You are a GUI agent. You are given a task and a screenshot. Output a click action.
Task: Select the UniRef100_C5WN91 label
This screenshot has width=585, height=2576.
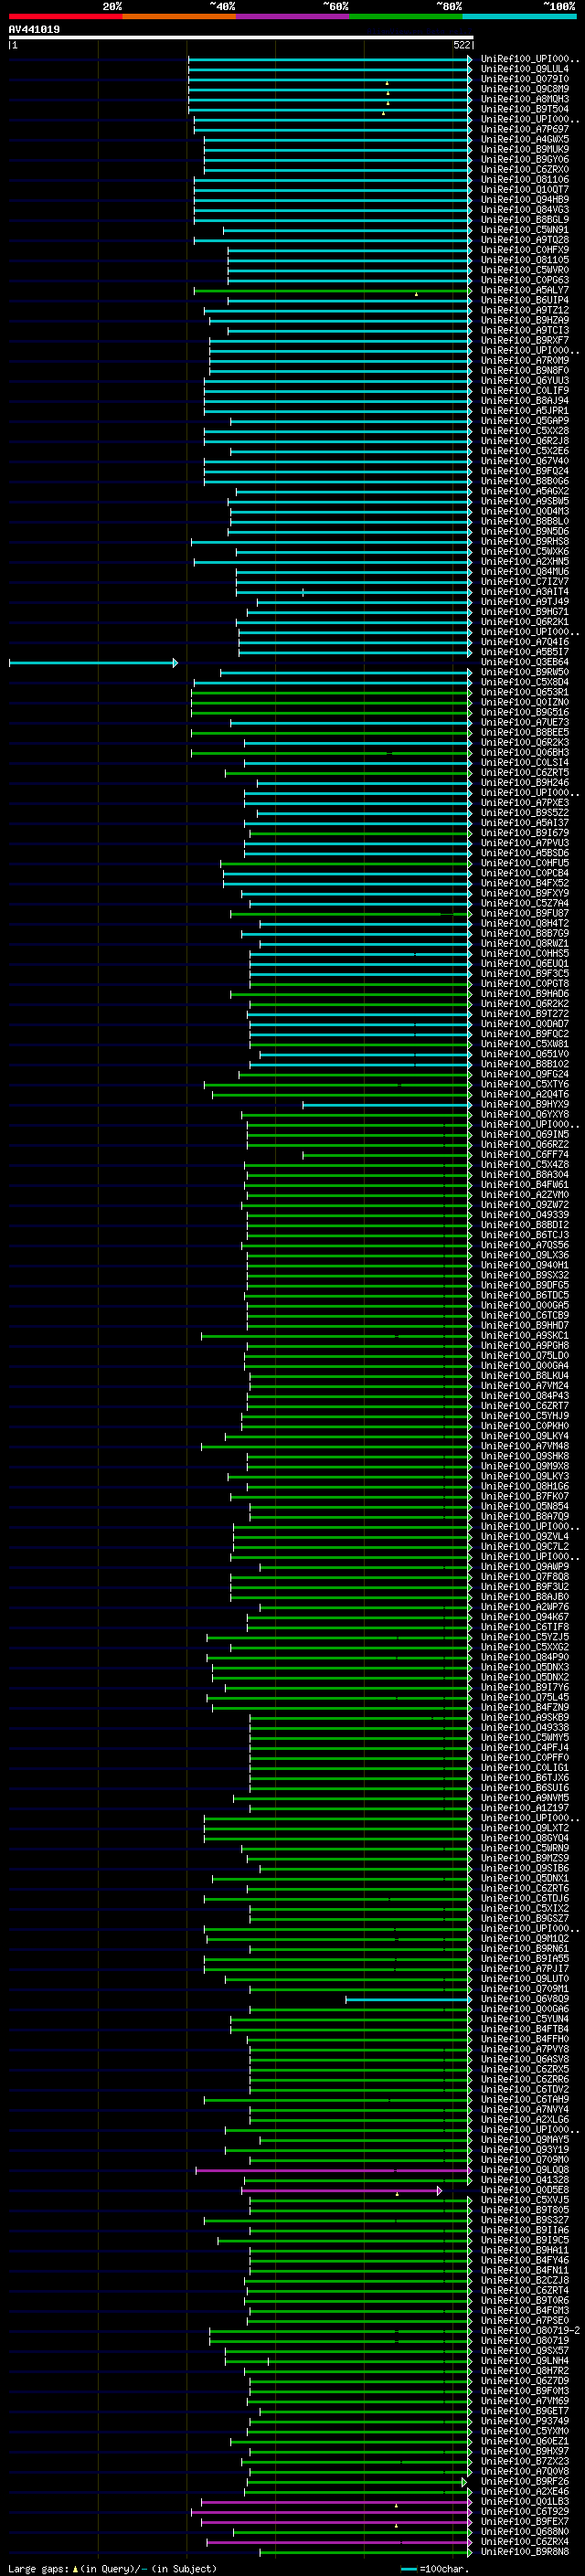[x=525, y=230]
